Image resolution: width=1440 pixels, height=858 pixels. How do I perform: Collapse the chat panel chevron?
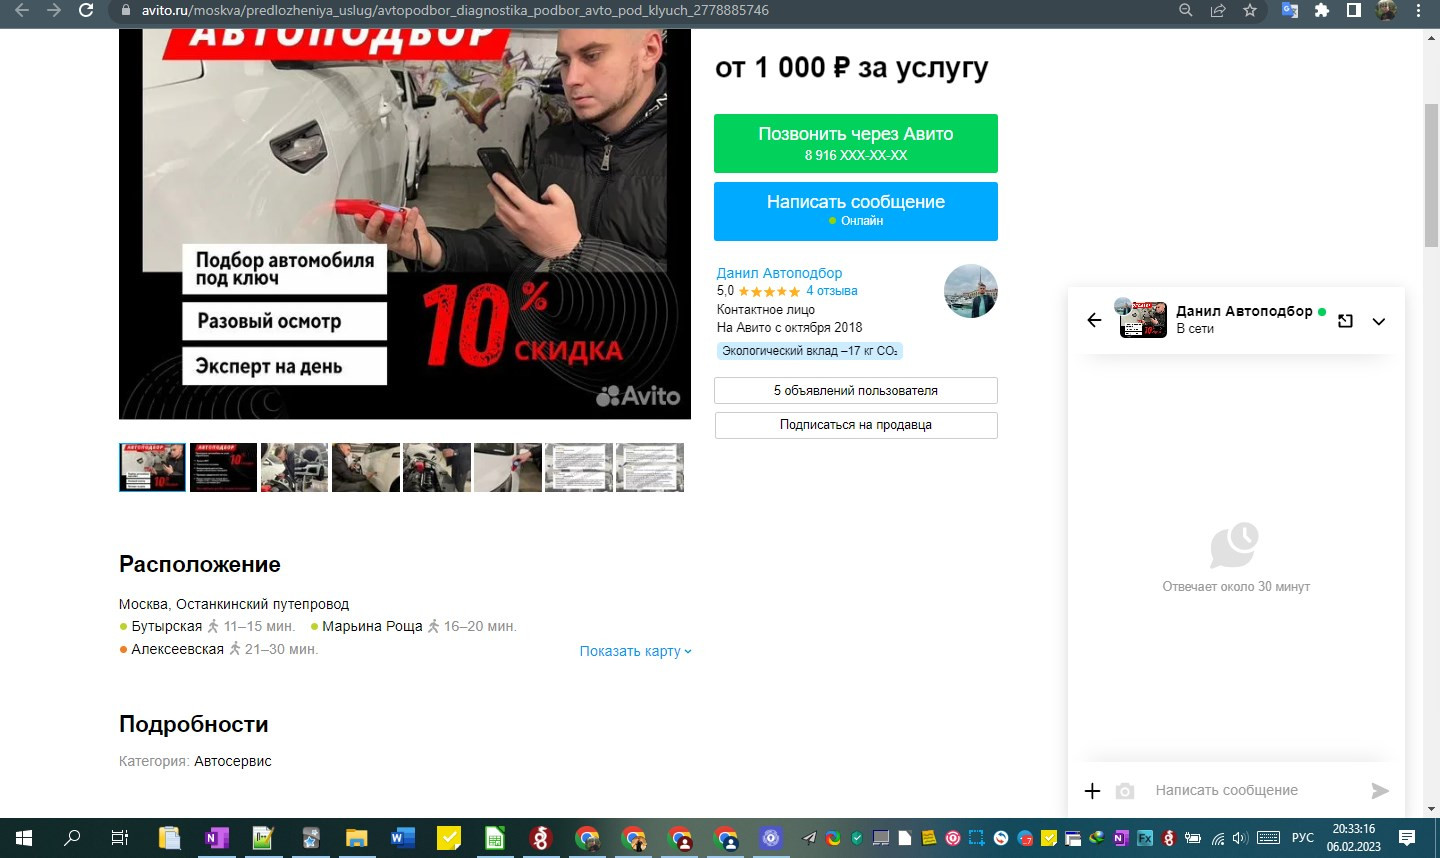[x=1379, y=321]
